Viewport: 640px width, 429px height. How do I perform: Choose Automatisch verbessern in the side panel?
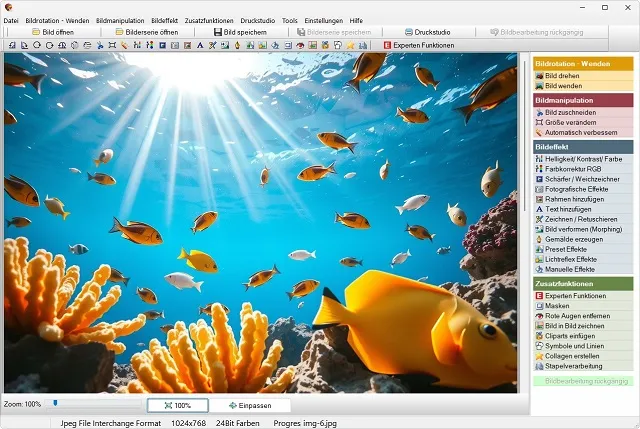(x=583, y=132)
